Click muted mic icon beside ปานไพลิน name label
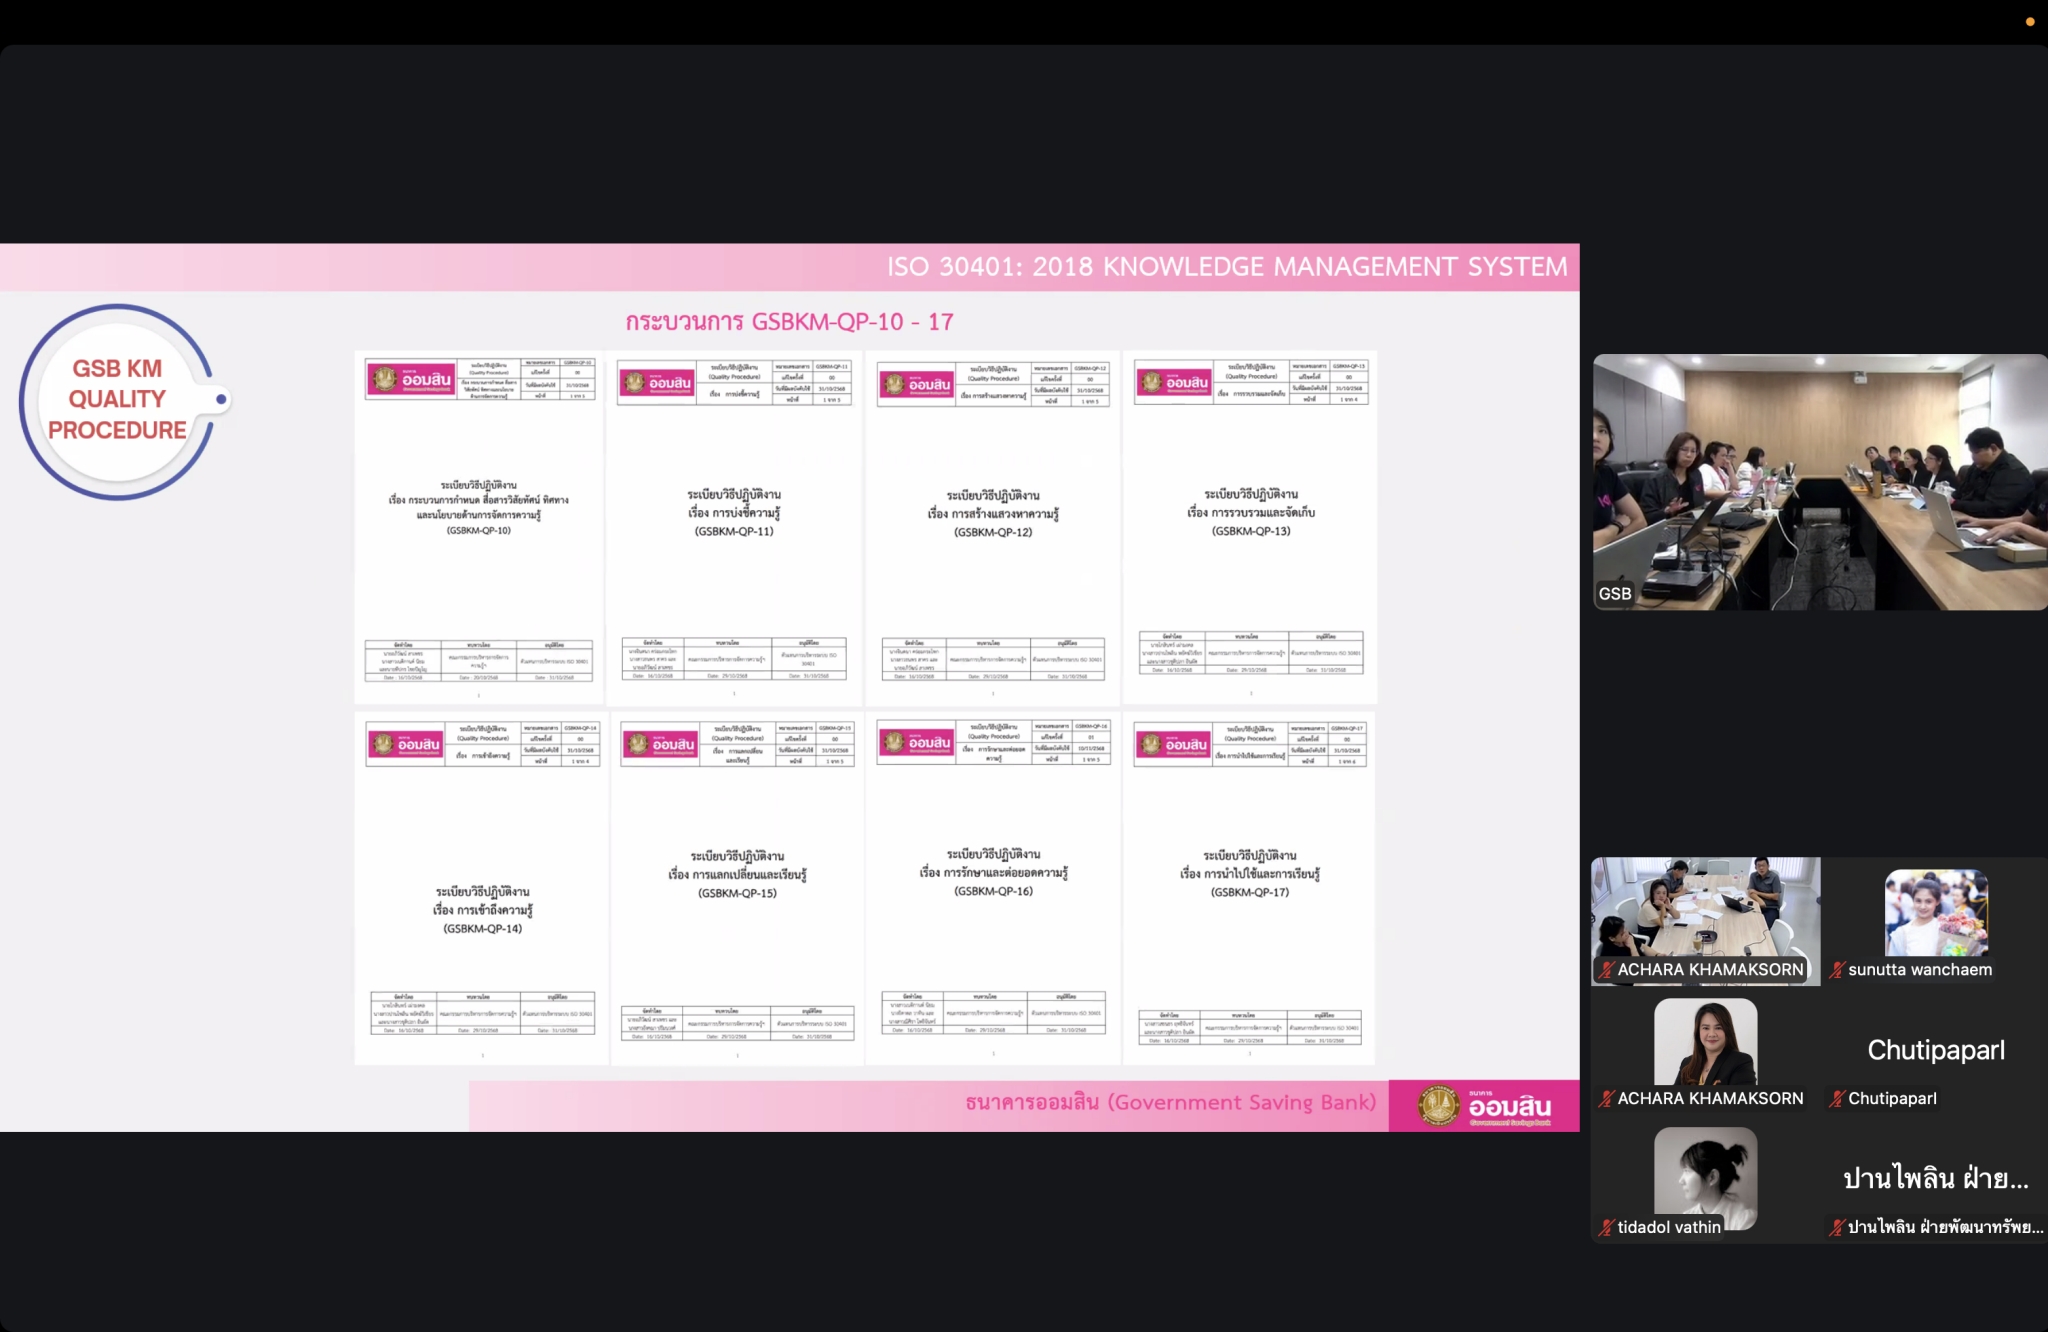Viewport: 2048px width, 1332px height. (x=1836, y=1228)
